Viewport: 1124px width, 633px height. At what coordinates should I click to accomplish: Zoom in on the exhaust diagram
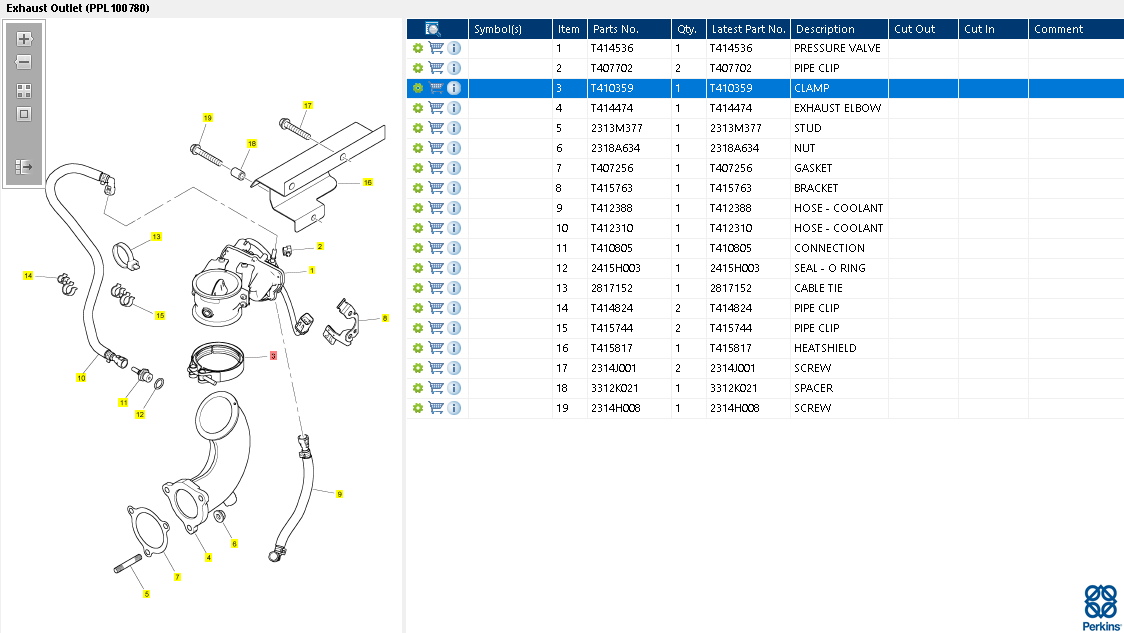click(24, 39)
